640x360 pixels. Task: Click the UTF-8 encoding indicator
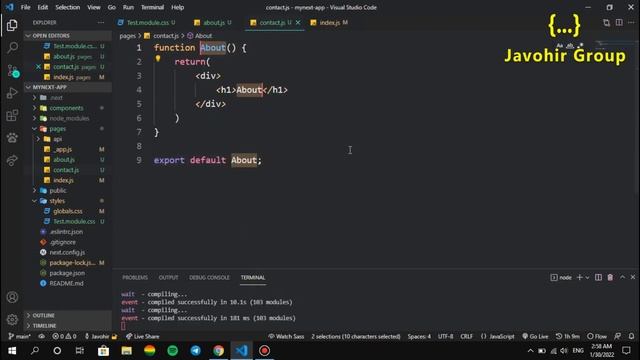pyautogui.click(x=445, y=336)
